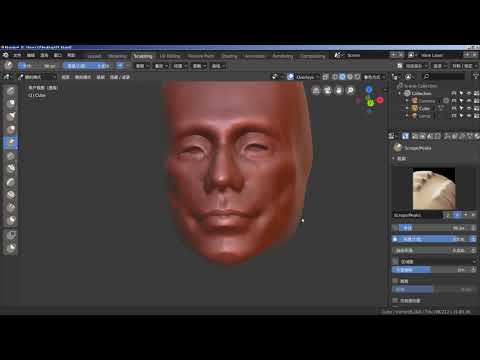Image resolution: width=480 pixels, height=360 pixels.
Task: Switch to wireframe viewport shading icon
Action: pos(335,77)
